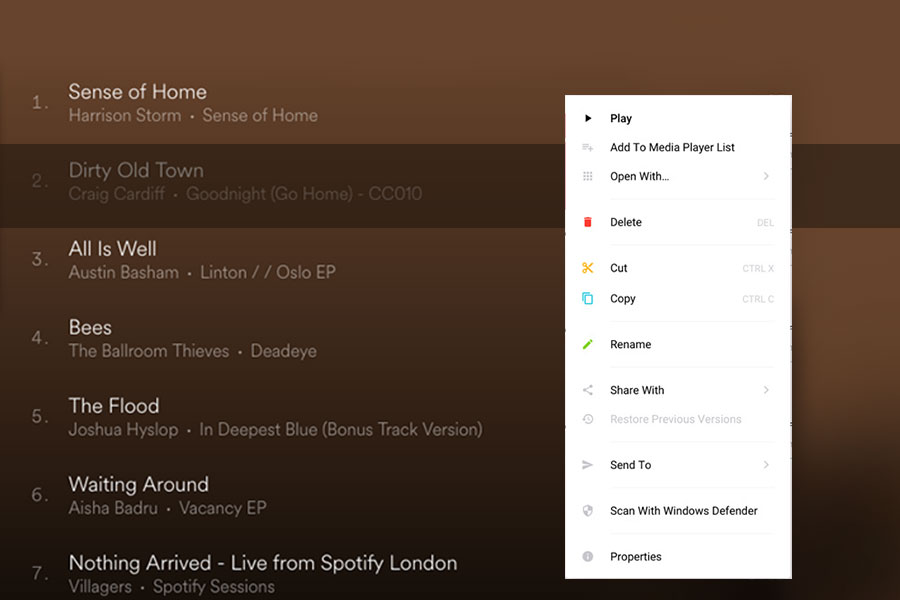Image resolution: width=900 pixels, height=600 pixels.
Task: Expand the Share With submenu arrow
Action: point(766,390)
